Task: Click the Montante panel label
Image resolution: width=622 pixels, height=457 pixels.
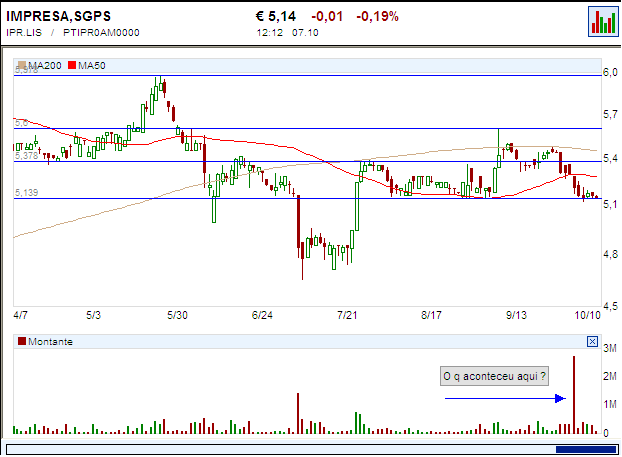Action: point(50,342)
